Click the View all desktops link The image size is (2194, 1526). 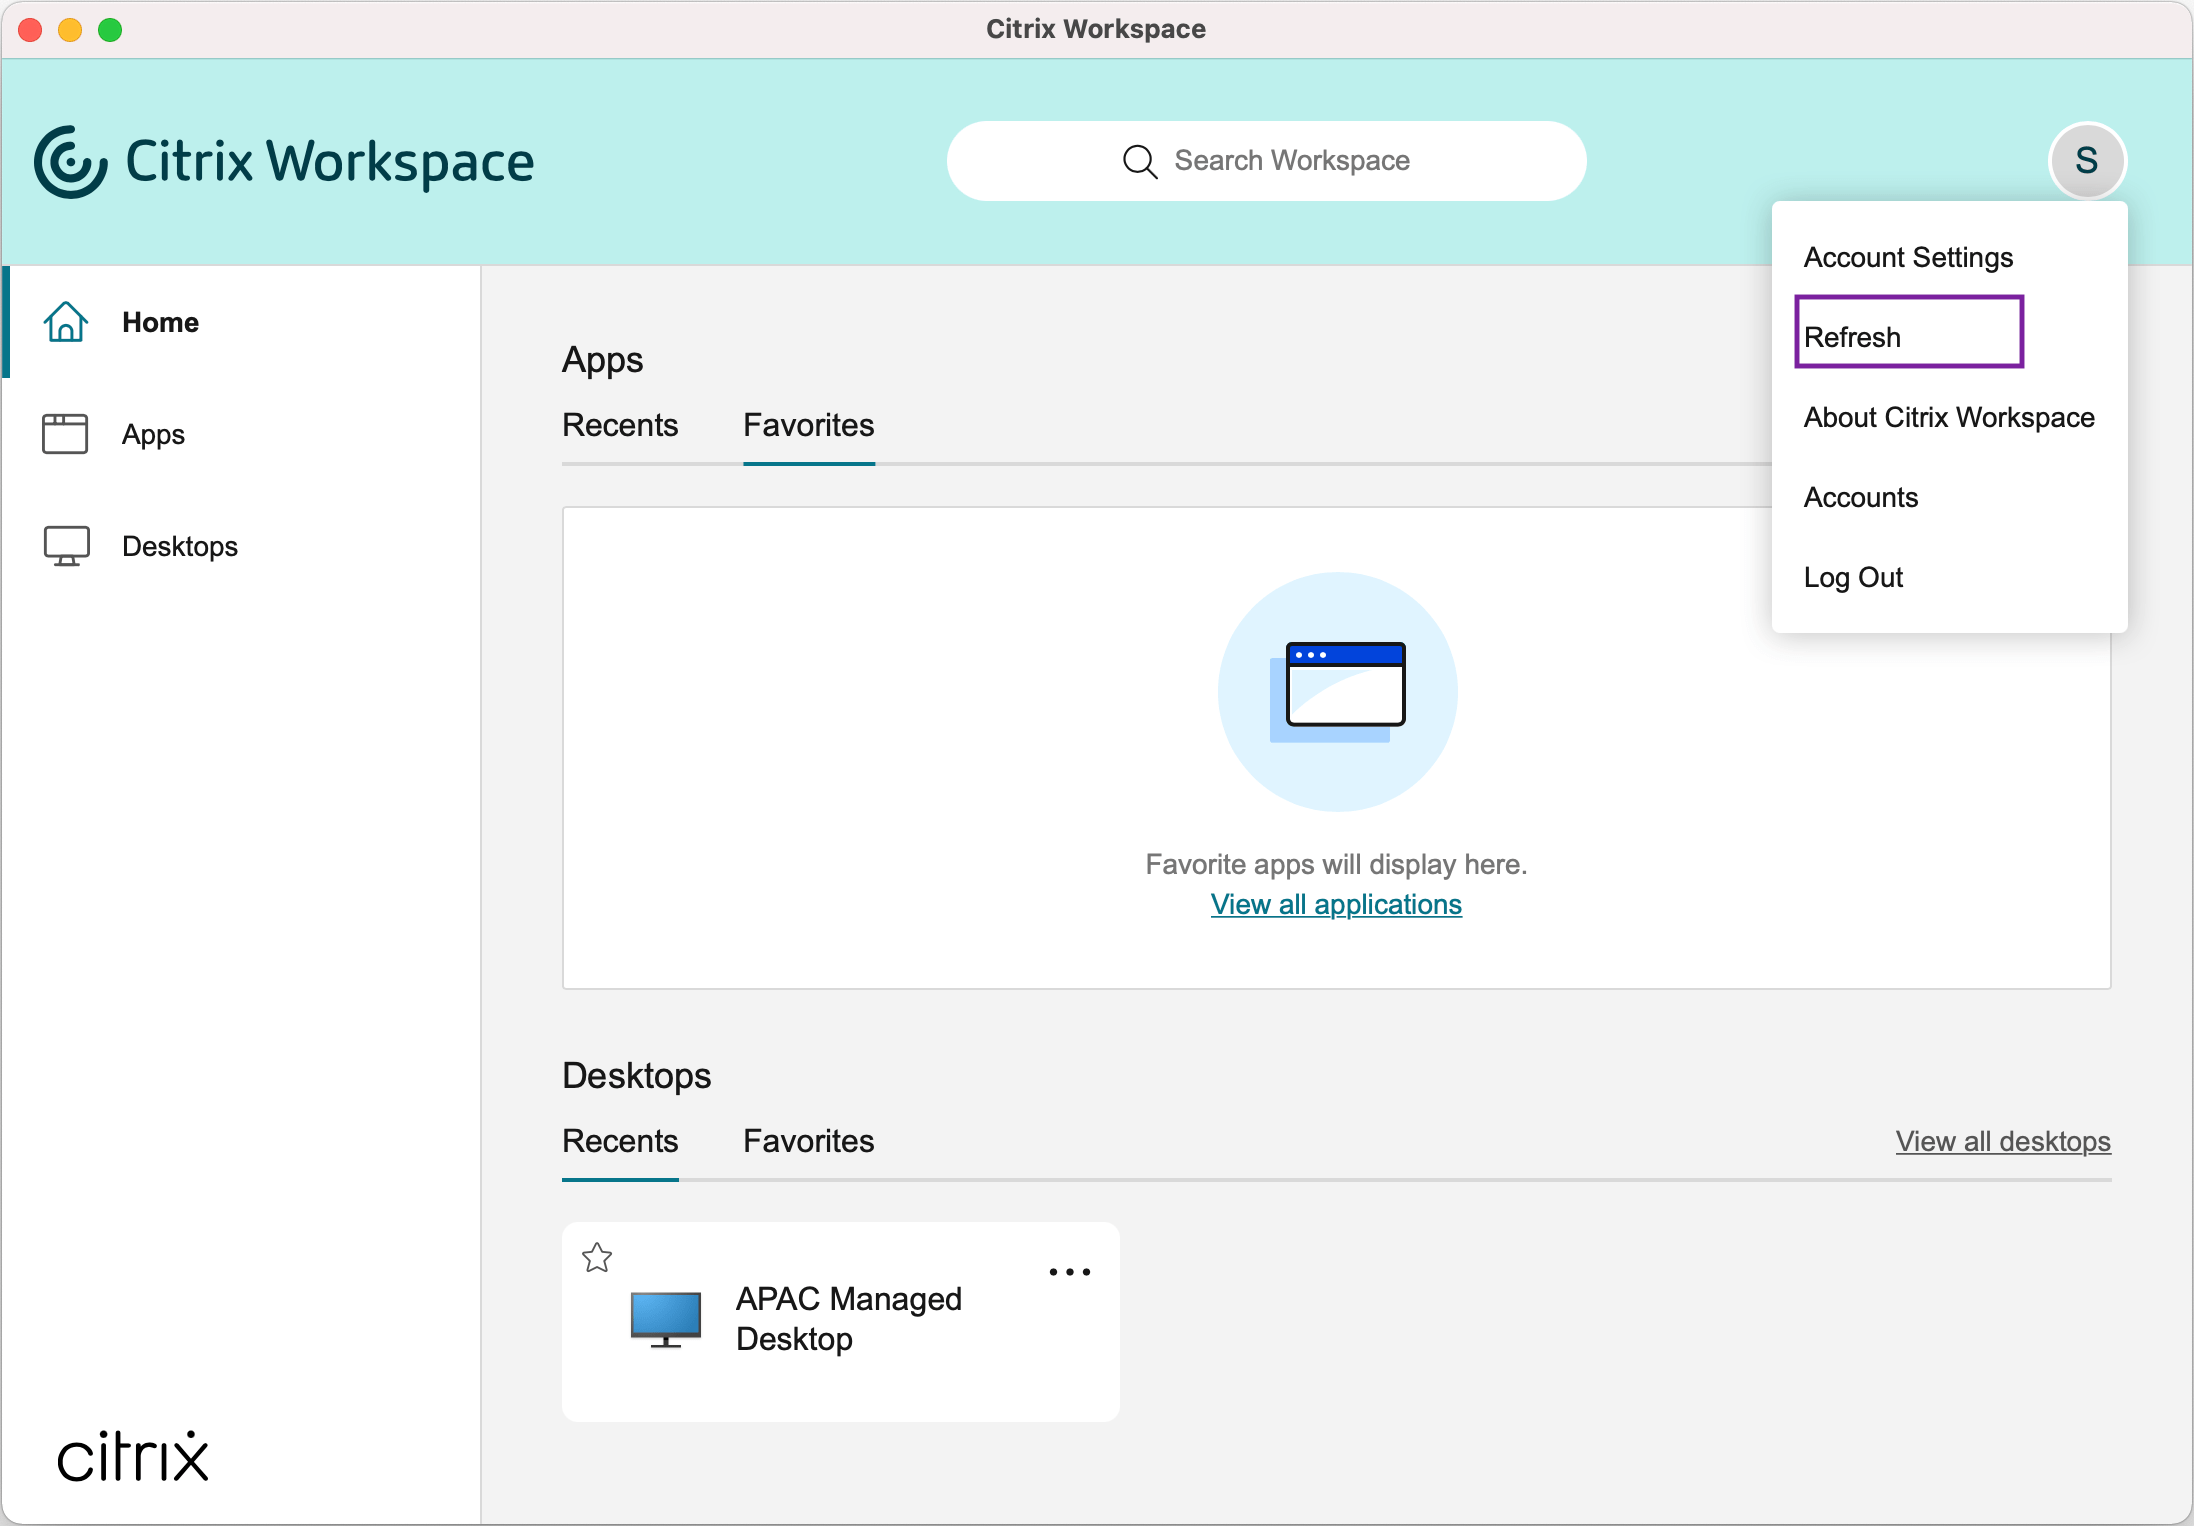[2003, 1141]
